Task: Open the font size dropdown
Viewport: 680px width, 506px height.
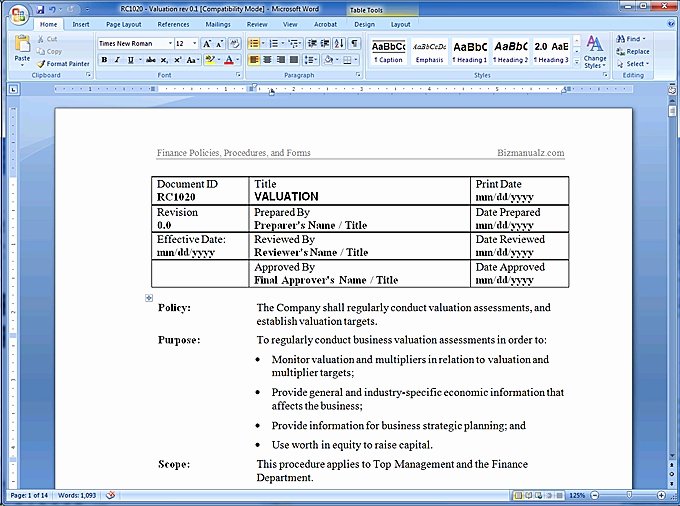Action: [194, 43]
